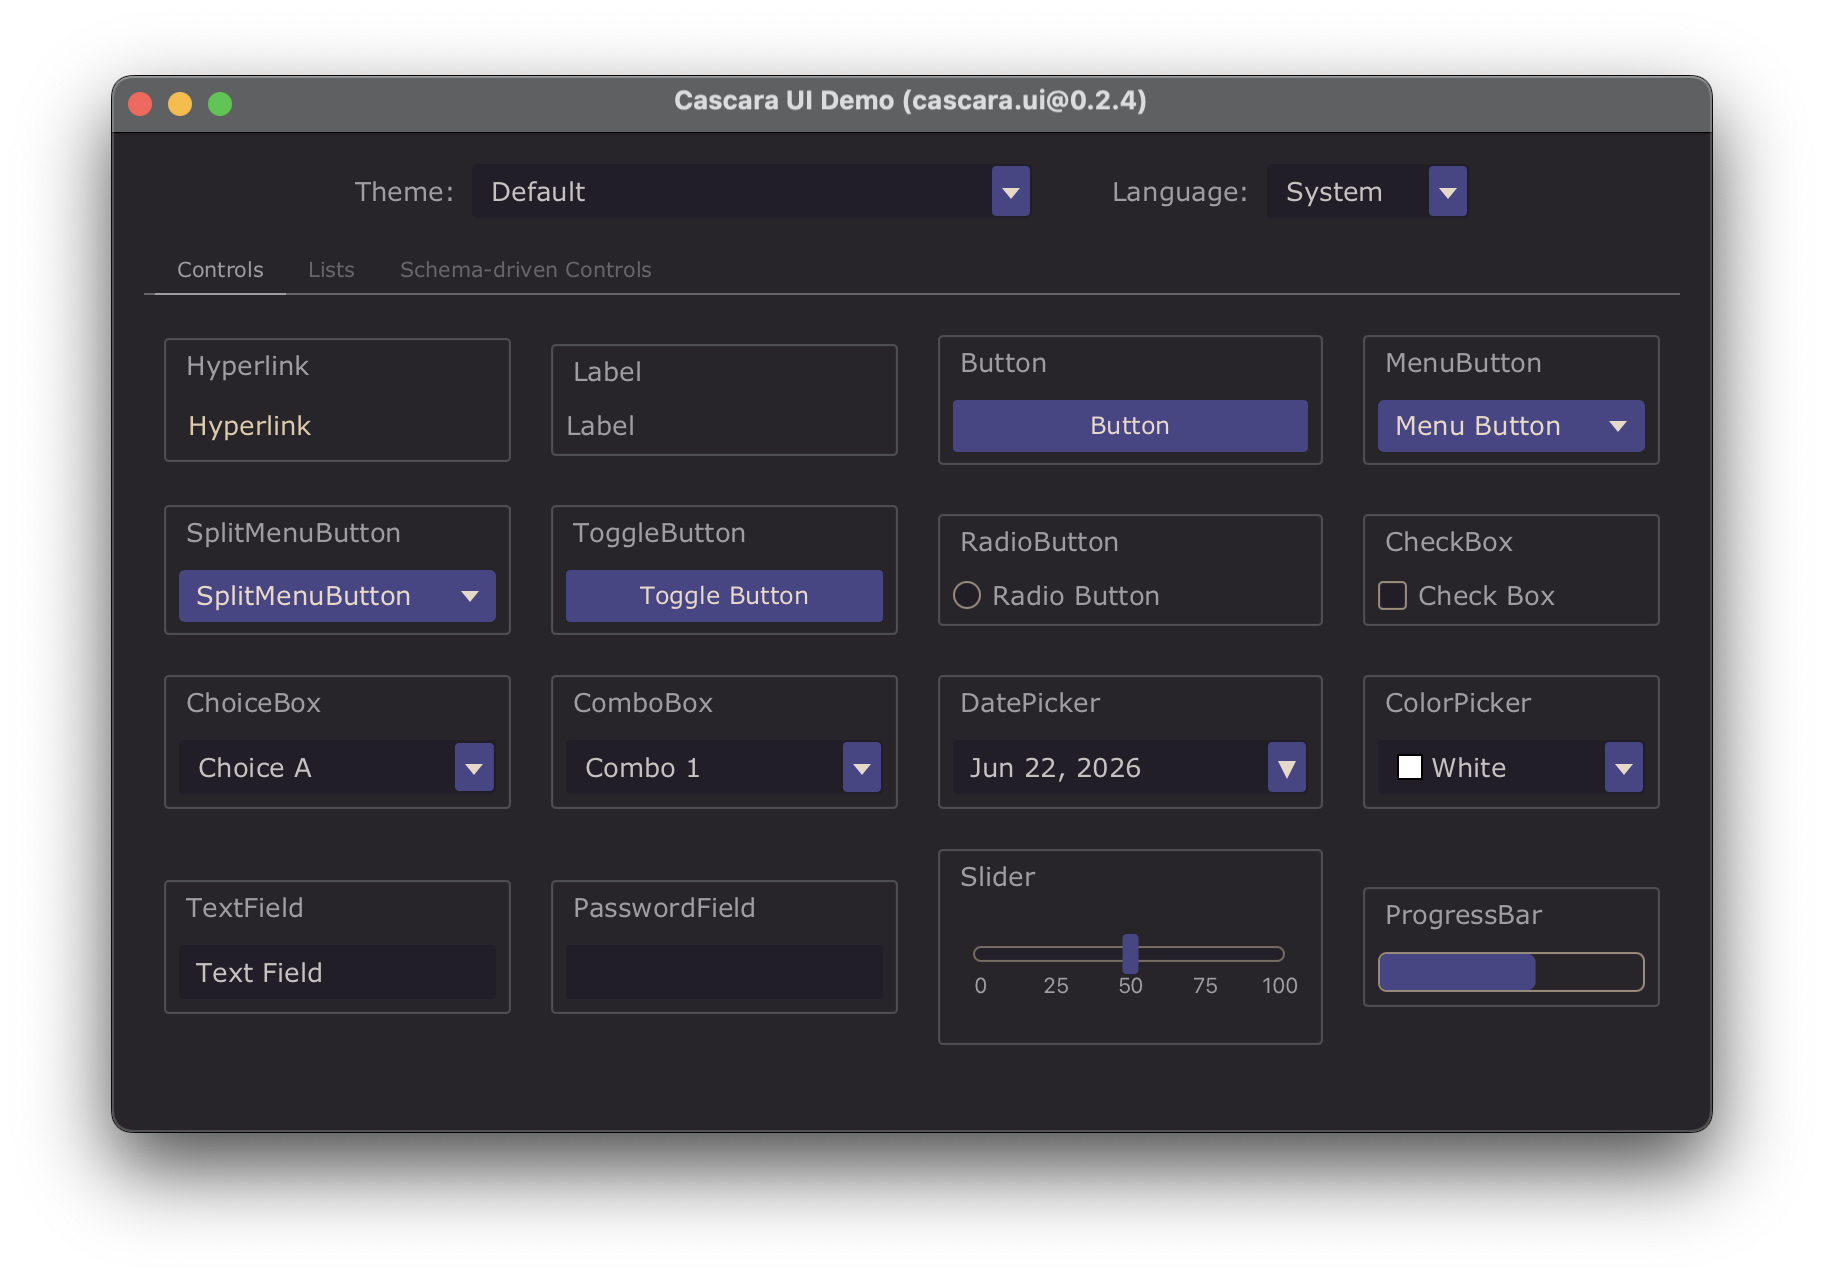Image resolution: width=1824 pixels, height=1280 pixels.
Task: Switch to the Lists tab
Action: (331, 270)
